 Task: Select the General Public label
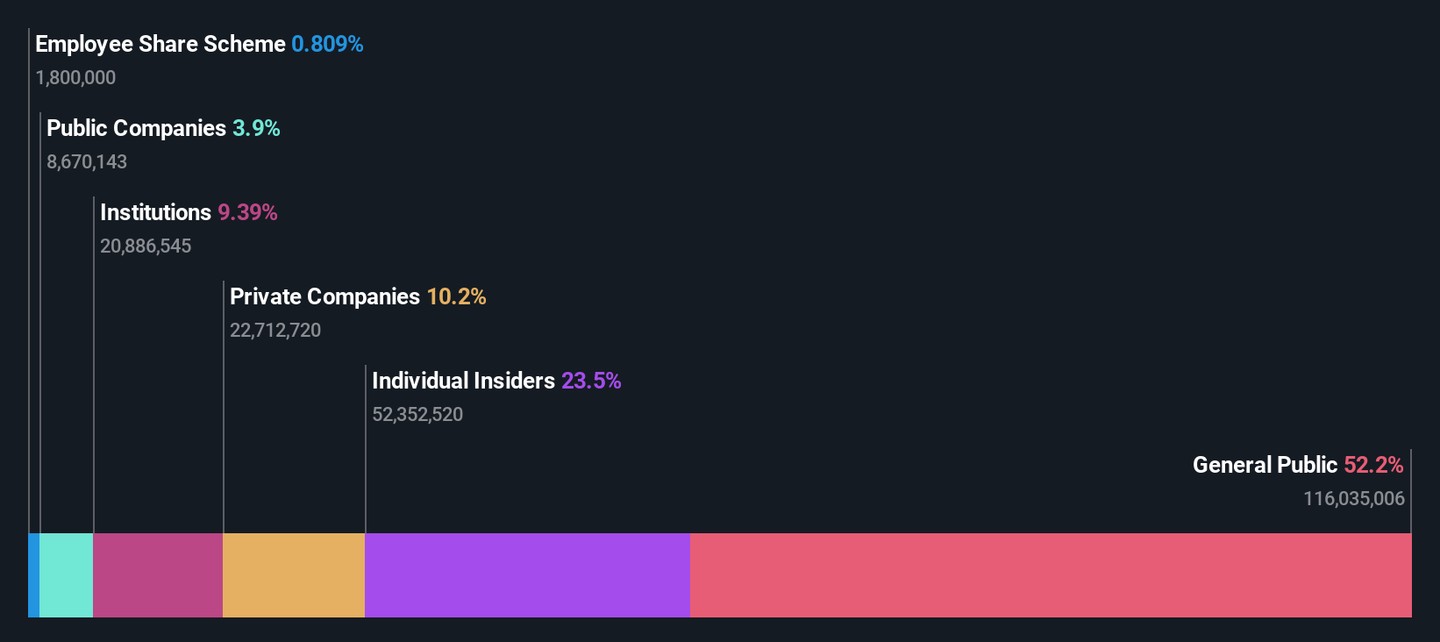point(1264,464)
